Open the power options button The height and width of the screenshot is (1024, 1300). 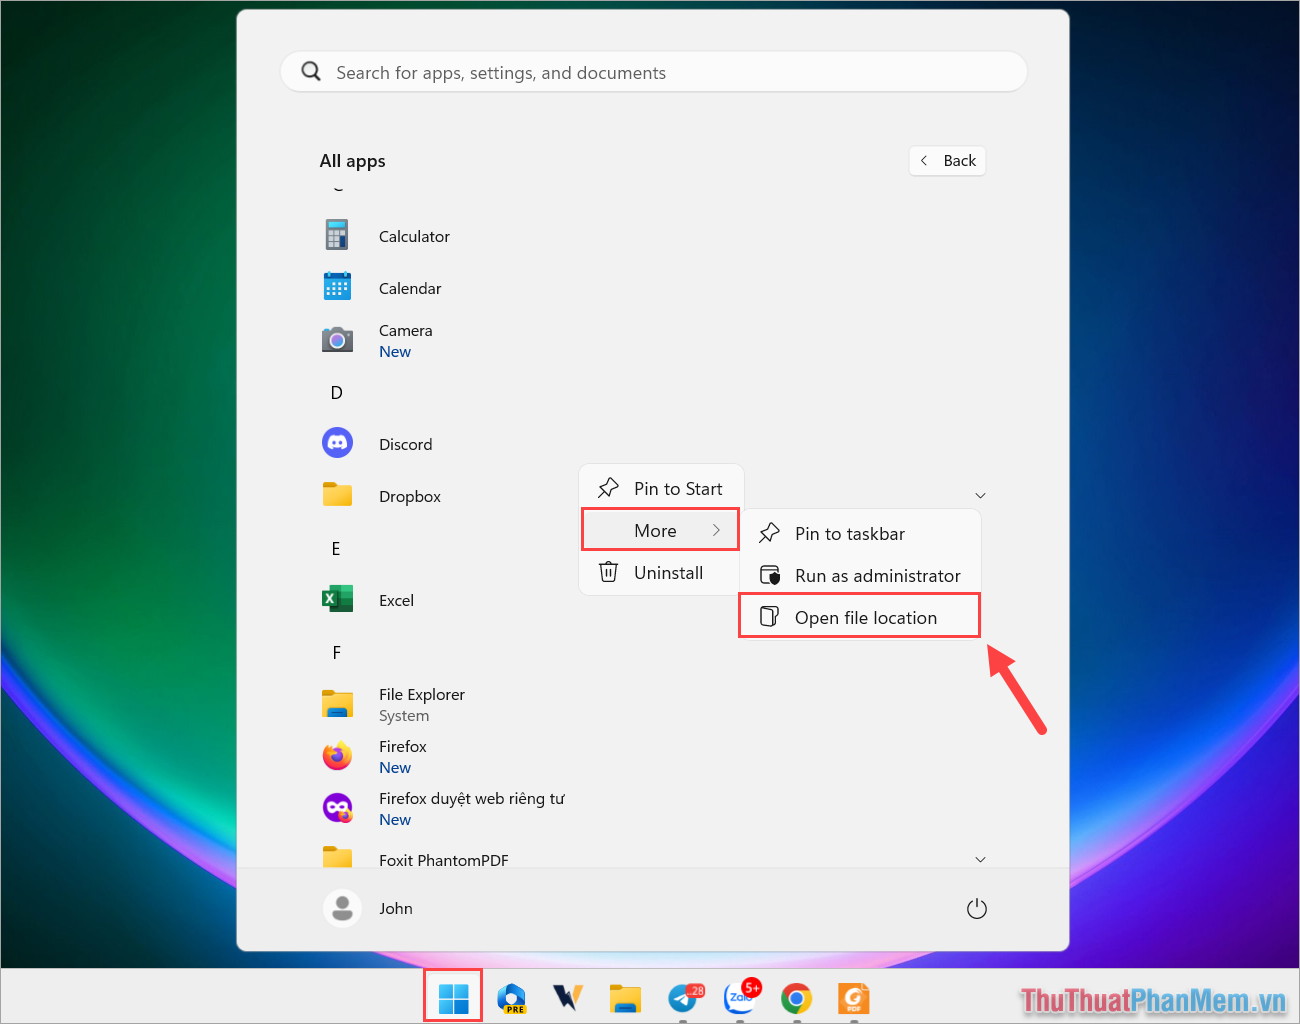(x=977, y=908)
